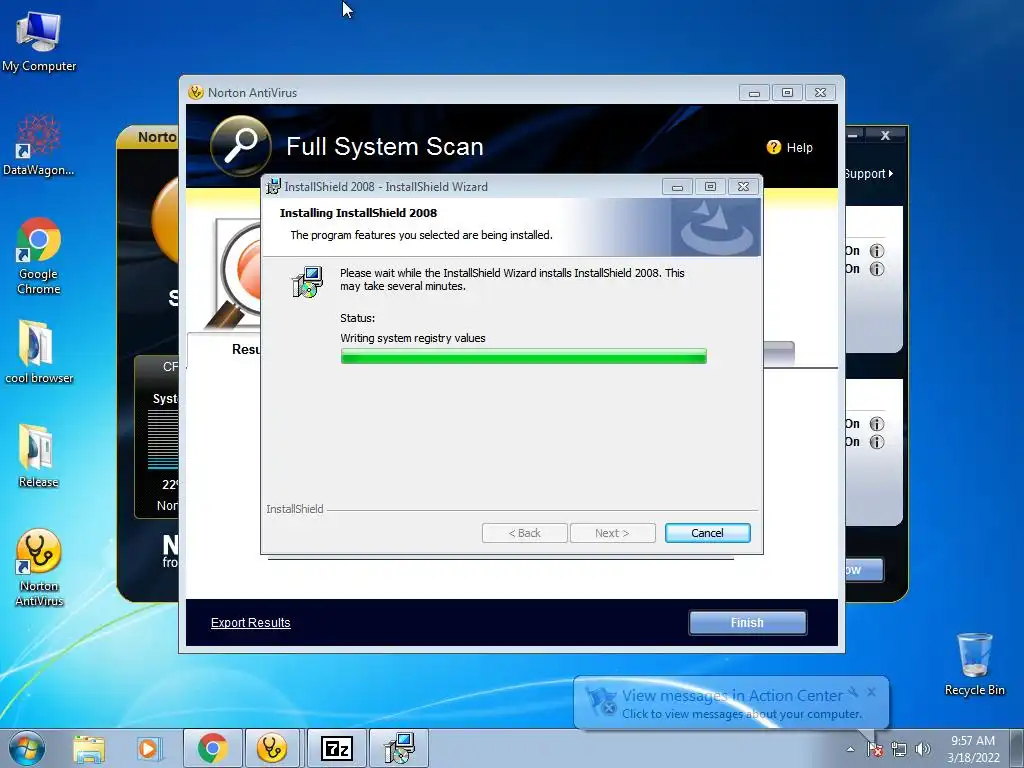Click the Back button in wizard
The height and width of the screenshot is (768, 1024).
pos(524,533)
